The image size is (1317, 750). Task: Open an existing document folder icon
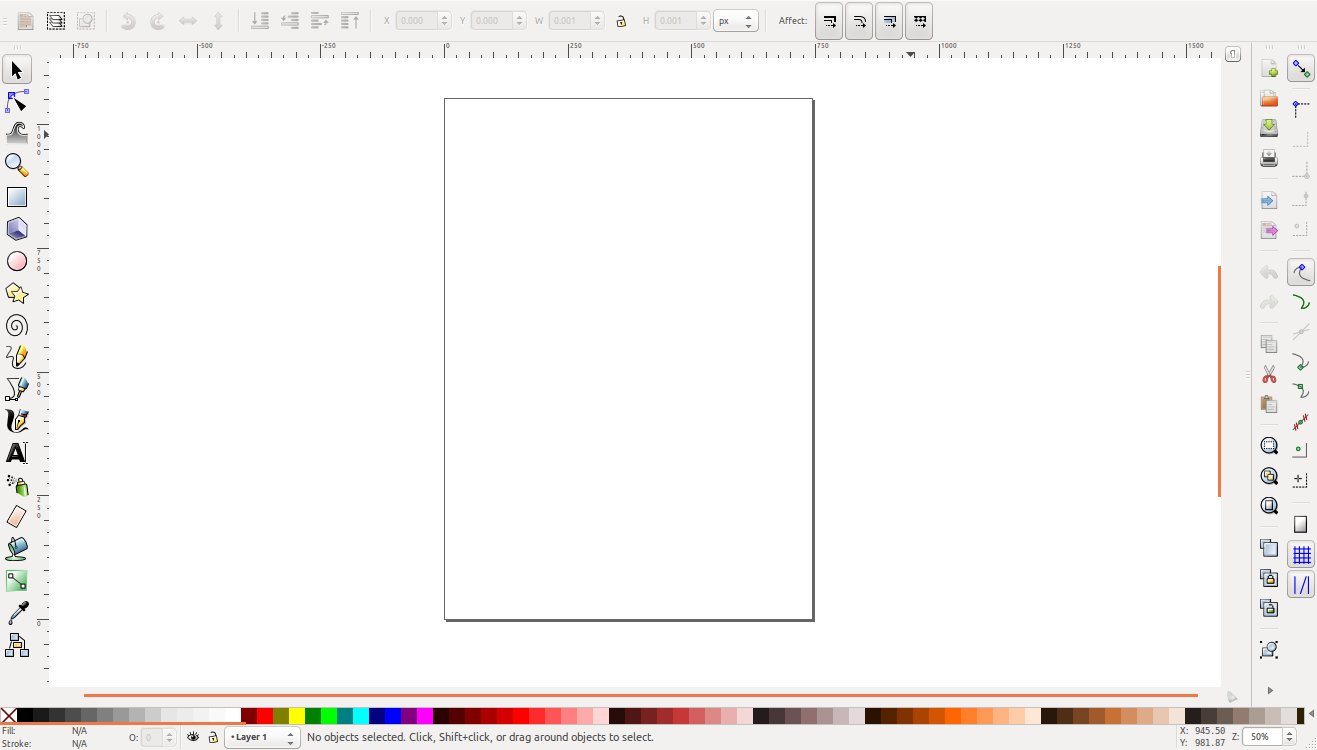click(x=1269, y=99)
